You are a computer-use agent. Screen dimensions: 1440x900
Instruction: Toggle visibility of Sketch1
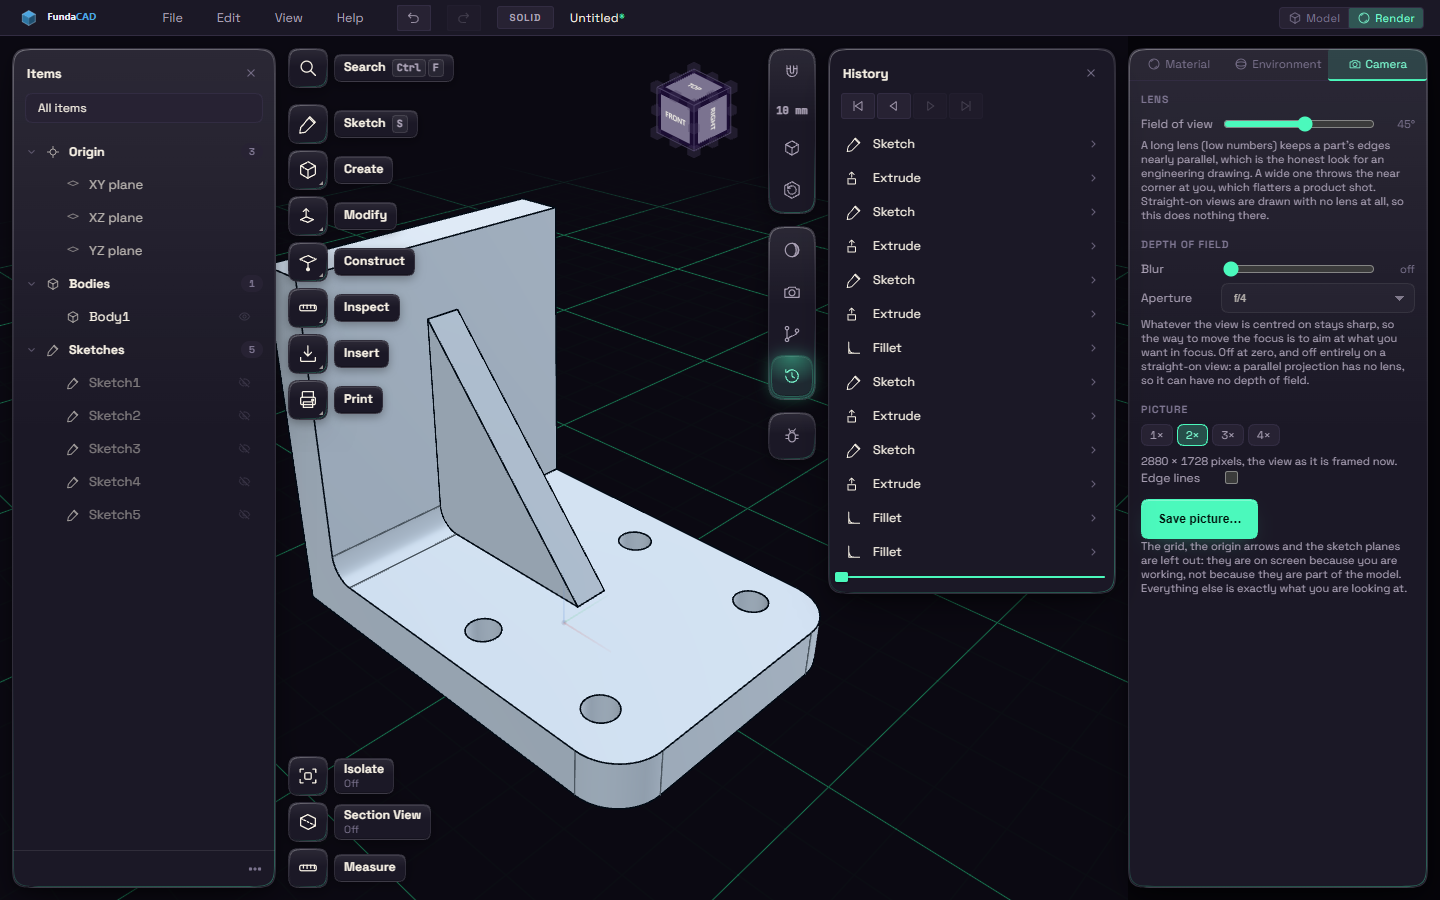pyautogui.click(x=244, y=383)
